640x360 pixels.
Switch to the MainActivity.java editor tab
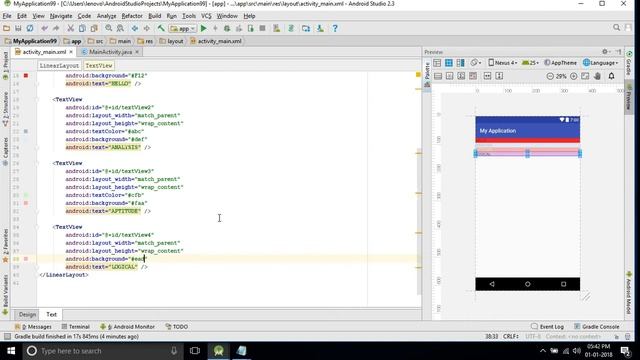110,52
